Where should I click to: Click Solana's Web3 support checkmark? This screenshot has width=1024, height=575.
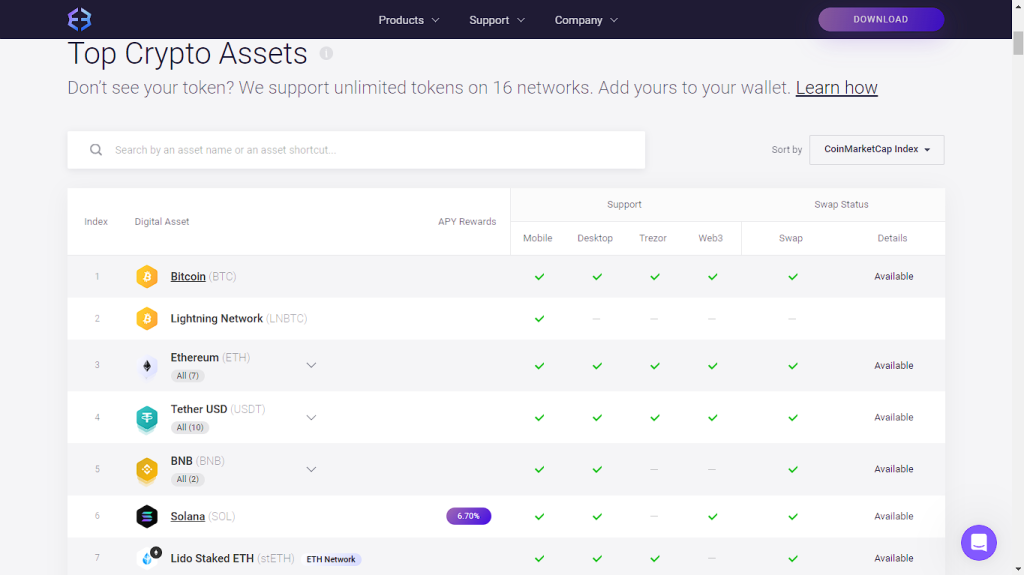[x=712, y=516]
